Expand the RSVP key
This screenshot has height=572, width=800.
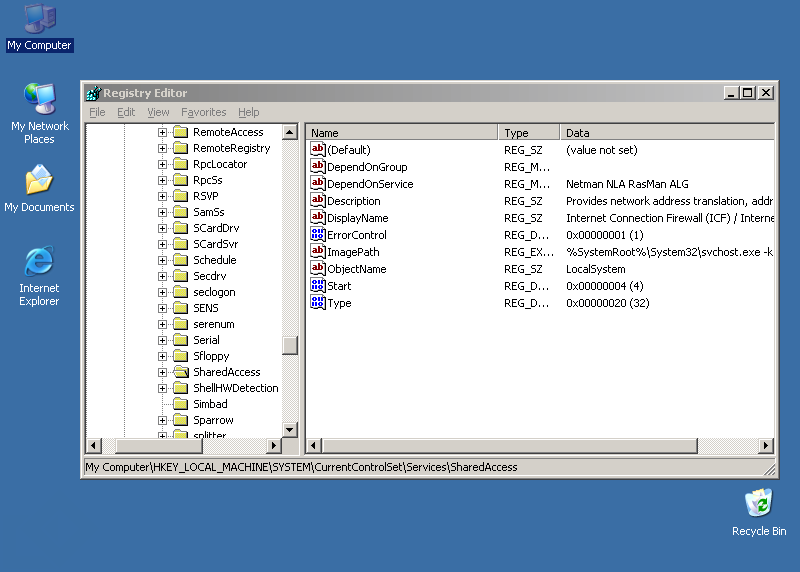pyautogui.click(x=162, y=196)
